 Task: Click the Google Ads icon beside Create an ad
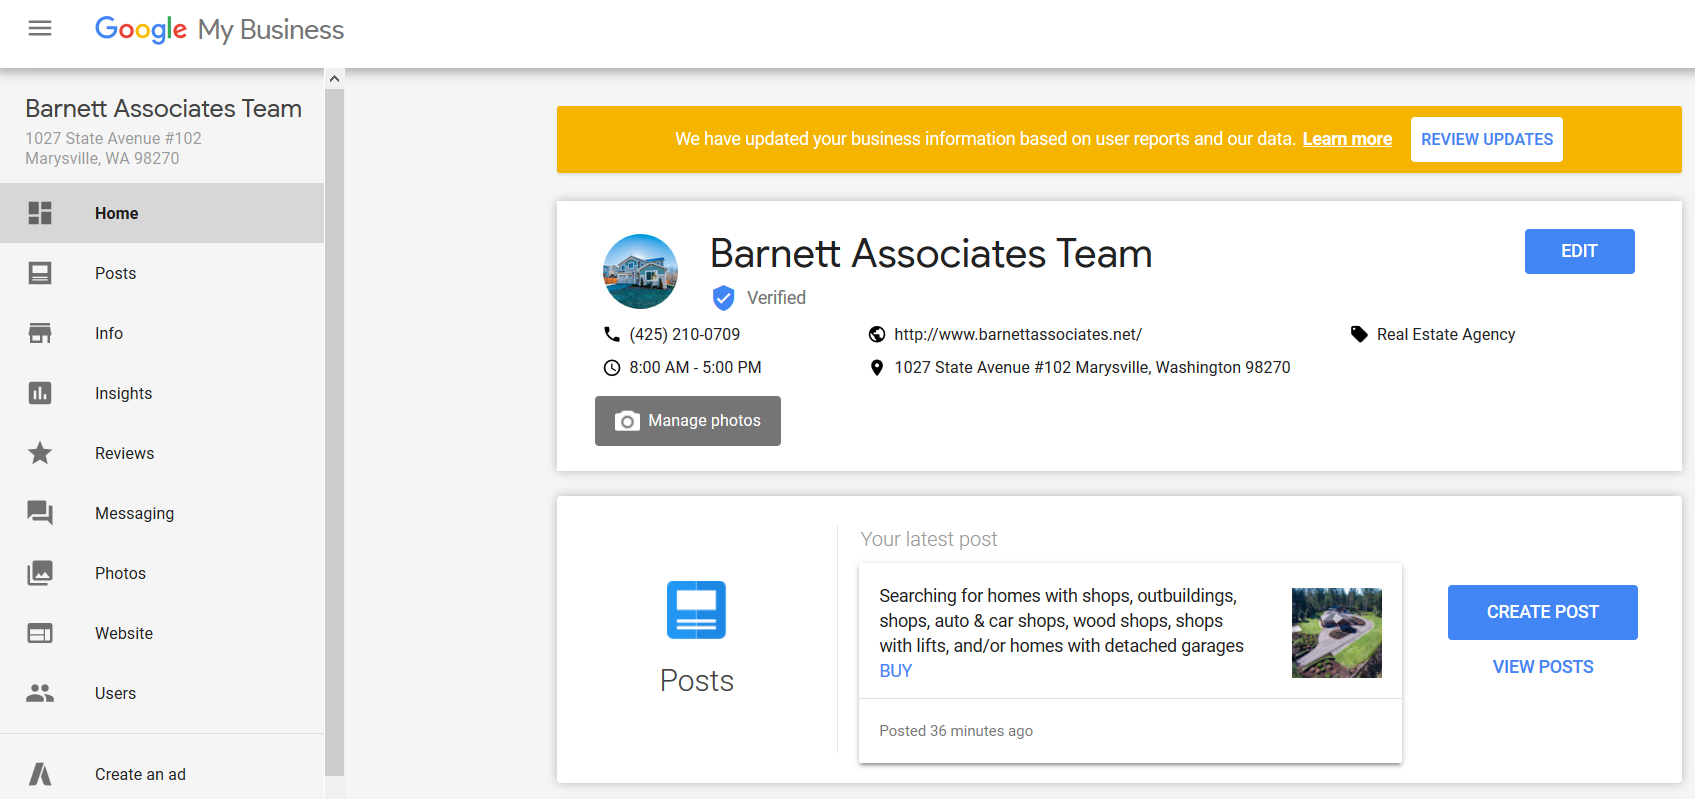click(40, 774)
